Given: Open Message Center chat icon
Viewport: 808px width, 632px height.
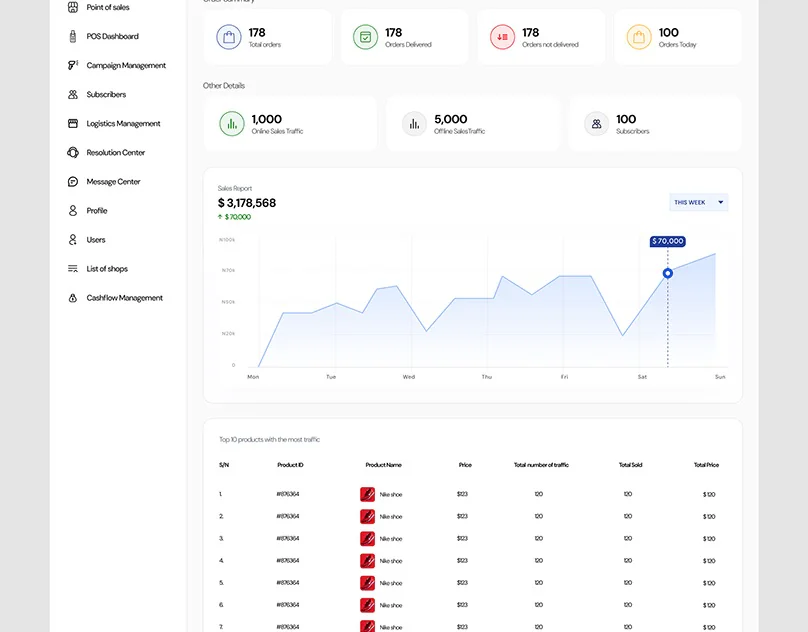Looking at the screenshot, I should (x=73, y=181).
